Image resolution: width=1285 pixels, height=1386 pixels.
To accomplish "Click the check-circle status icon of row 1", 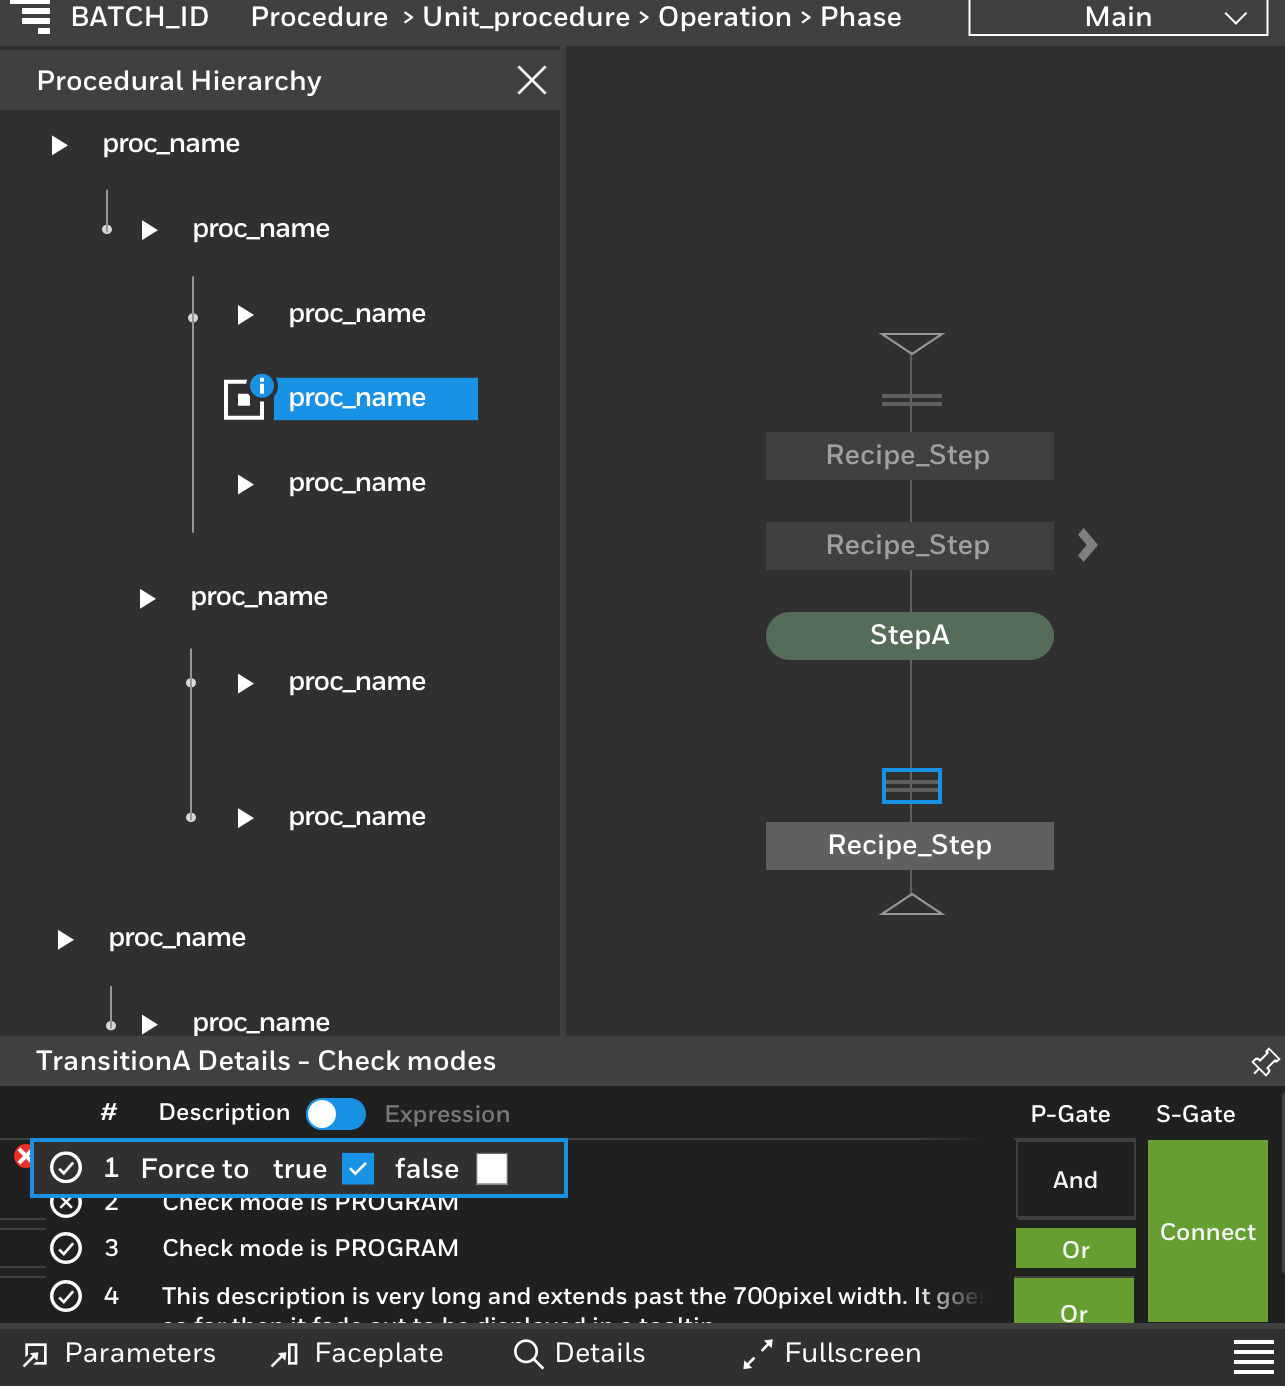I will 66,1167.
